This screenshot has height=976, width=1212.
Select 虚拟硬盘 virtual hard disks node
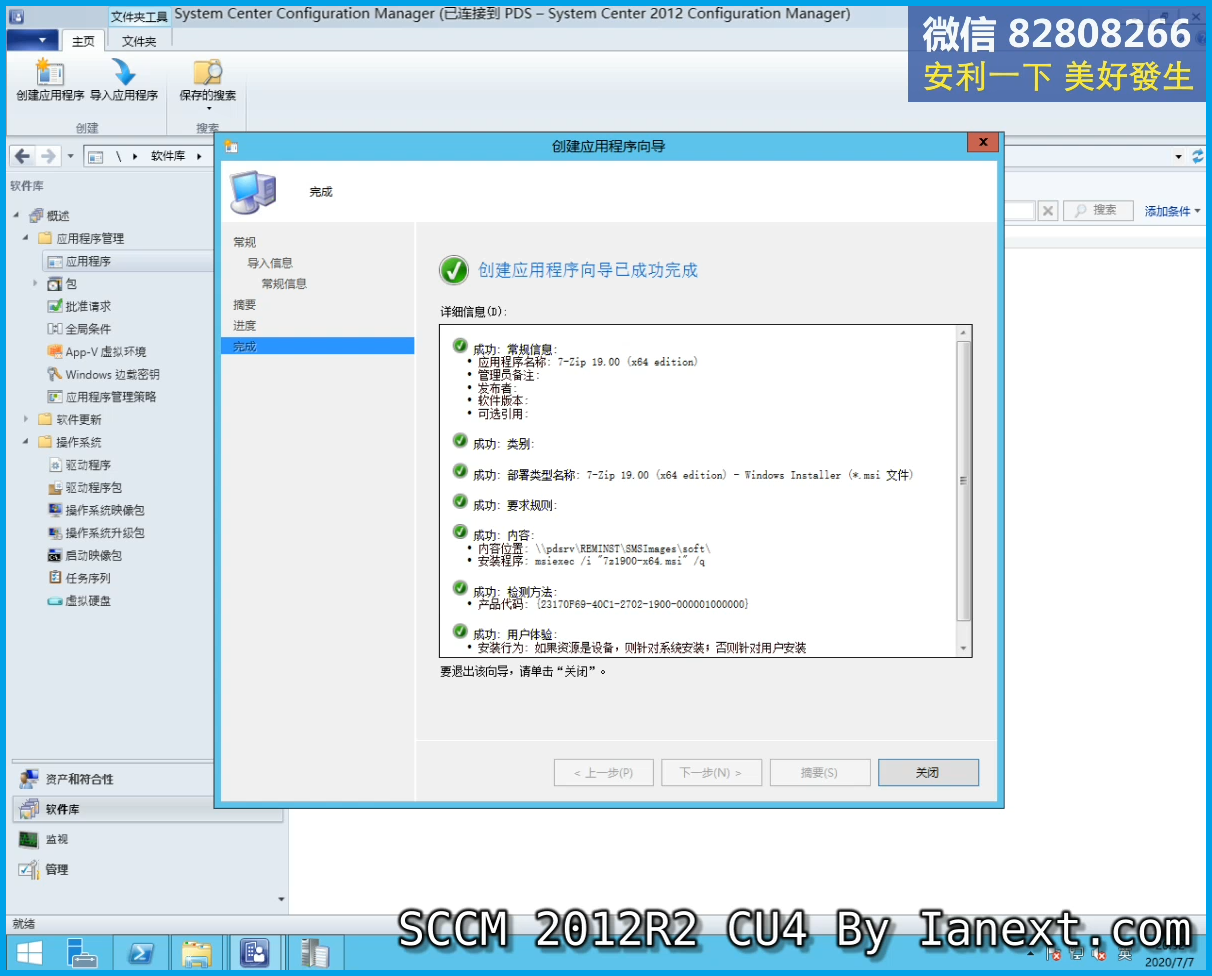[88, 601]
